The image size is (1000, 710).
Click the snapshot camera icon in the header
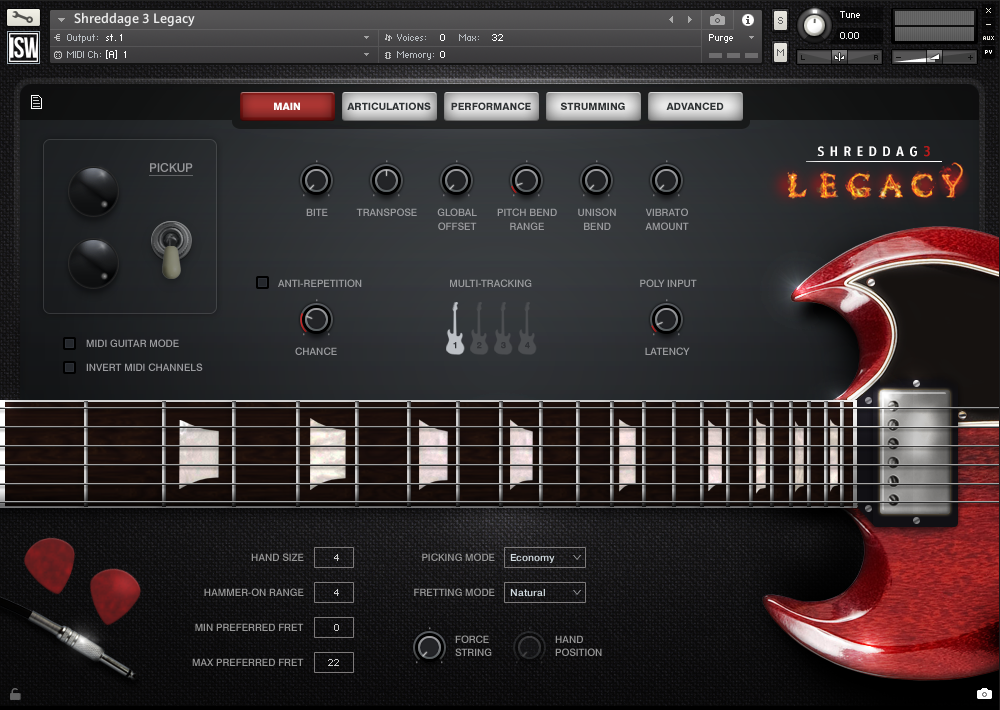(716, 20)
